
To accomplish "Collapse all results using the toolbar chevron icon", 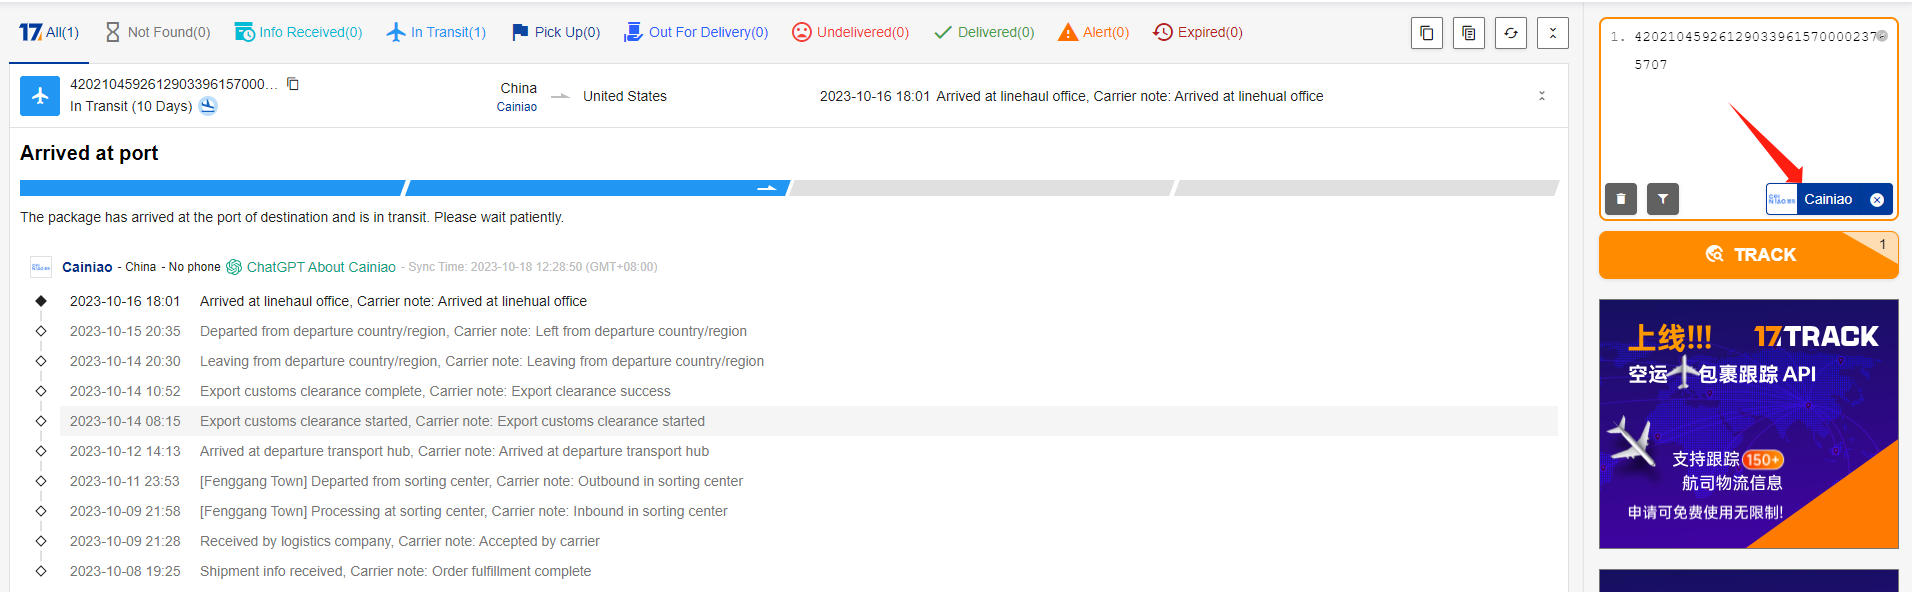I will coord(1553,33).
